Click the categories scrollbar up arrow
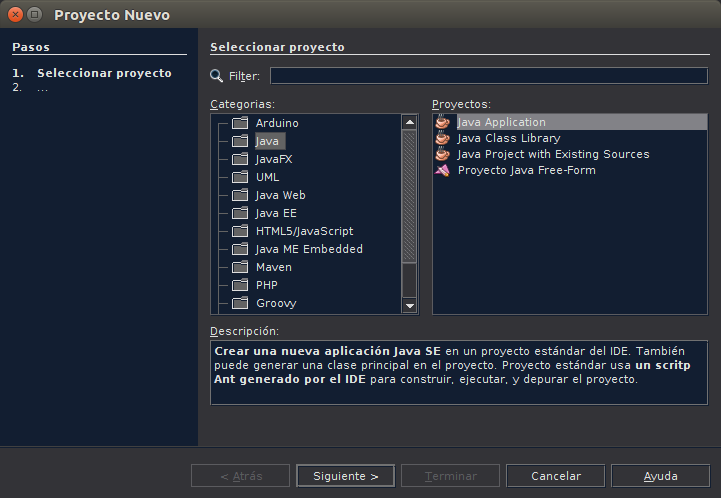The height and width of the screenshot is (498, 721). [x=409, y=122]
